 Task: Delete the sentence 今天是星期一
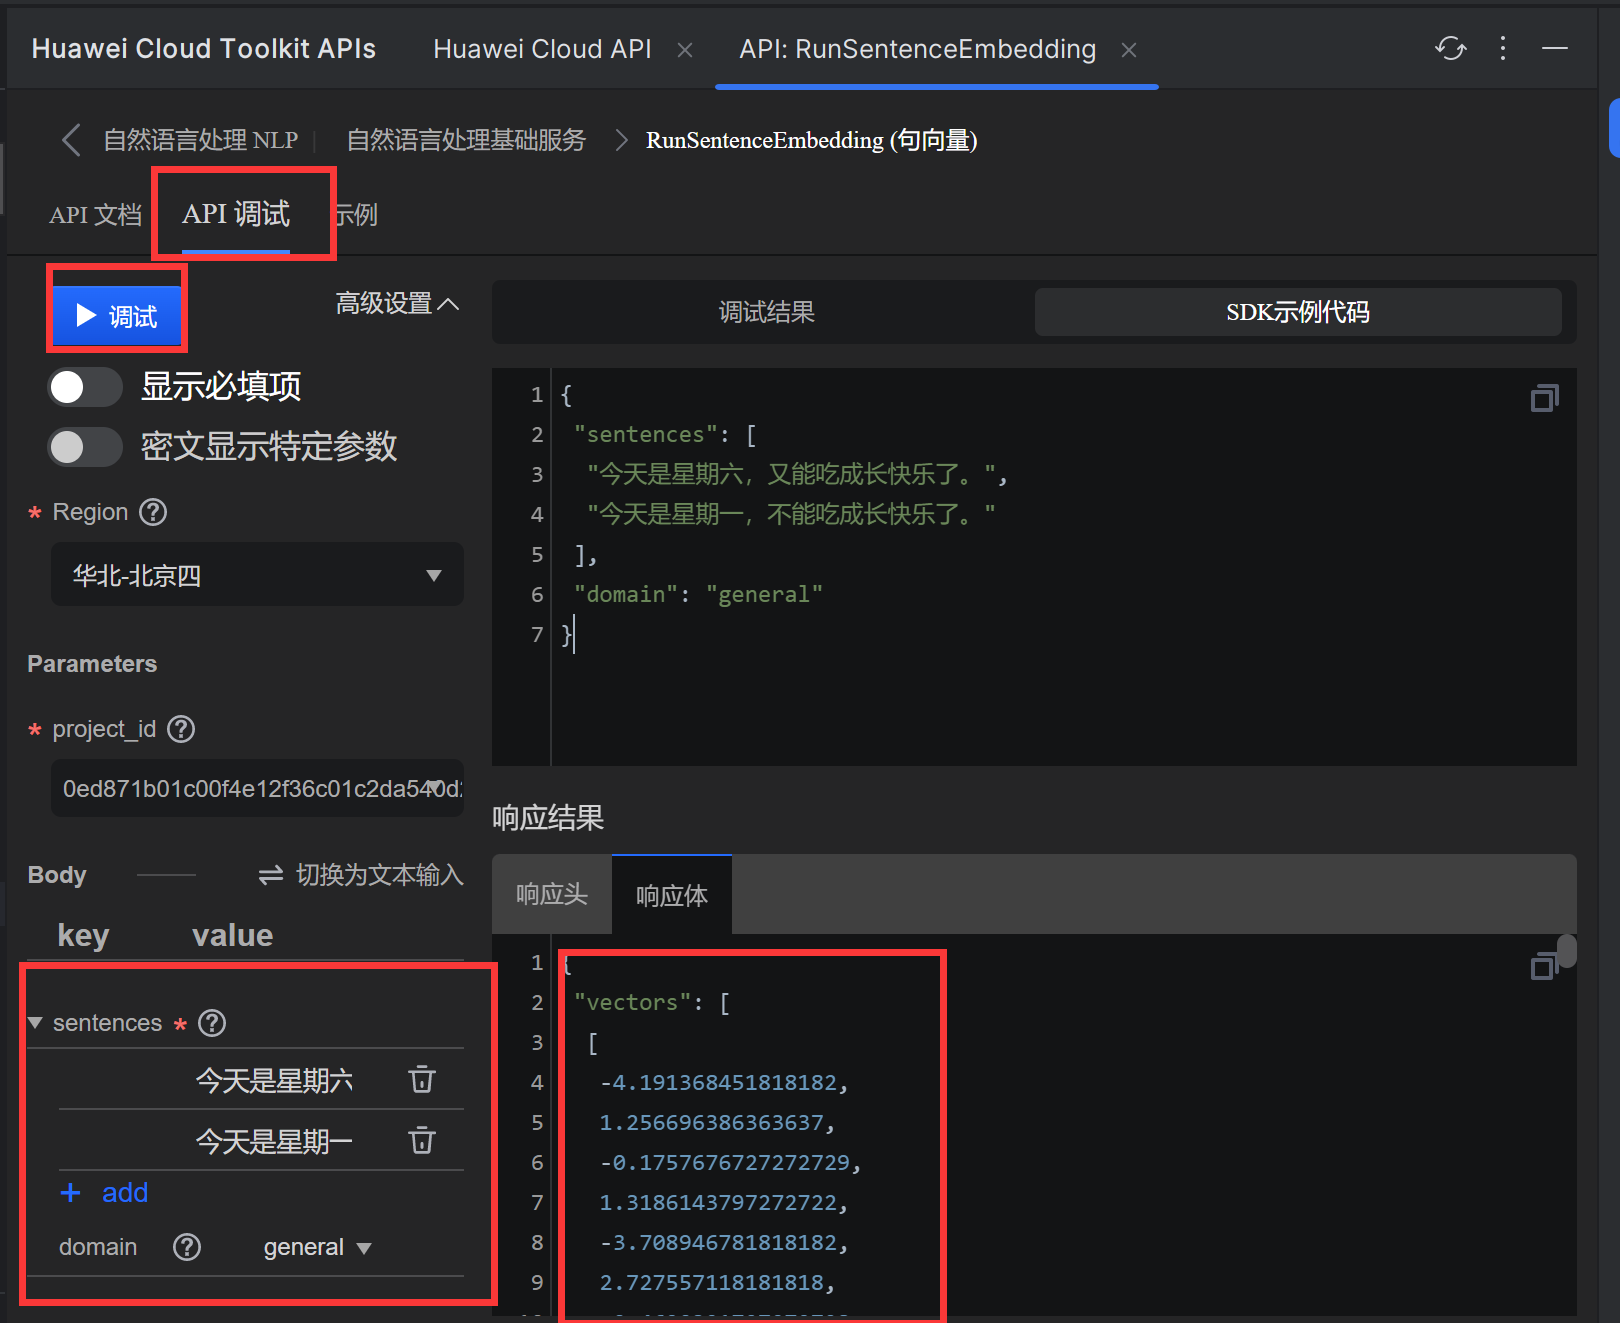coord(422,1141)
